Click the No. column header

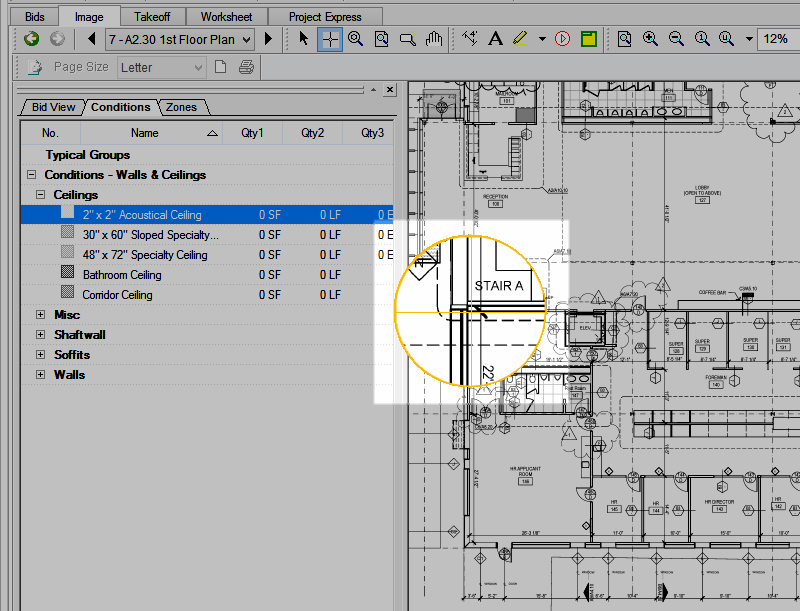click(x=50, y=133)
